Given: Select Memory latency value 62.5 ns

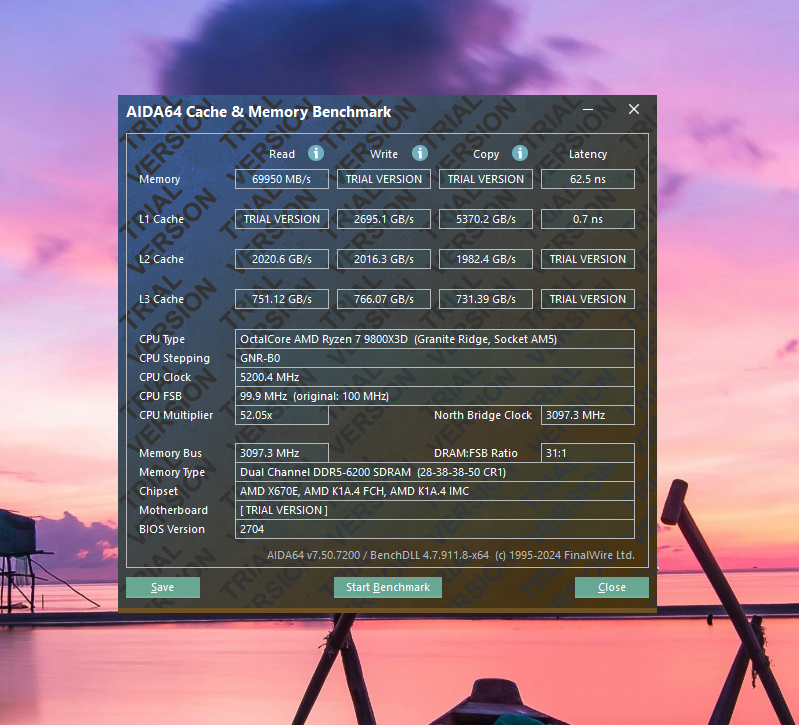Looking at the screenshot, I should click(588, 179).
